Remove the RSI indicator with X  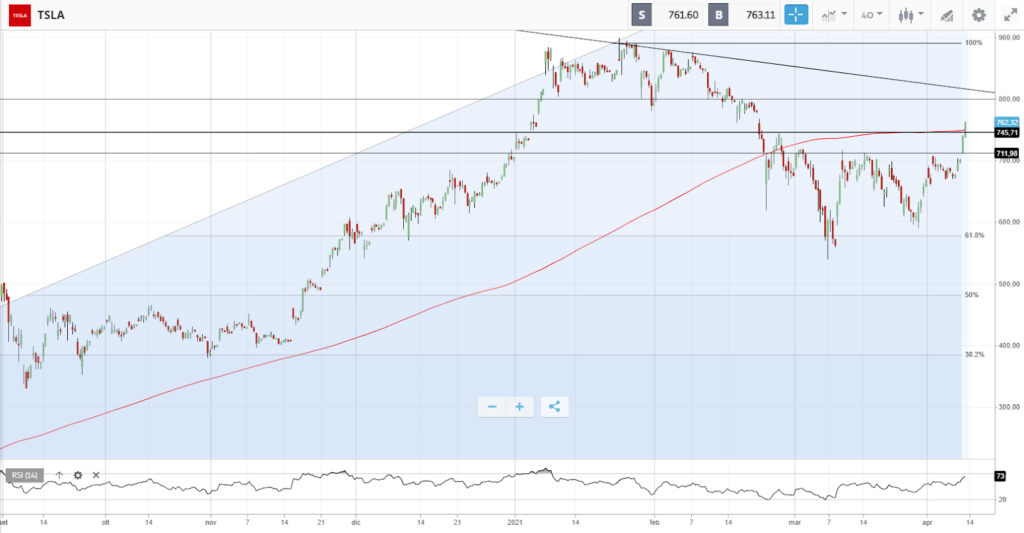coord(96,476)
